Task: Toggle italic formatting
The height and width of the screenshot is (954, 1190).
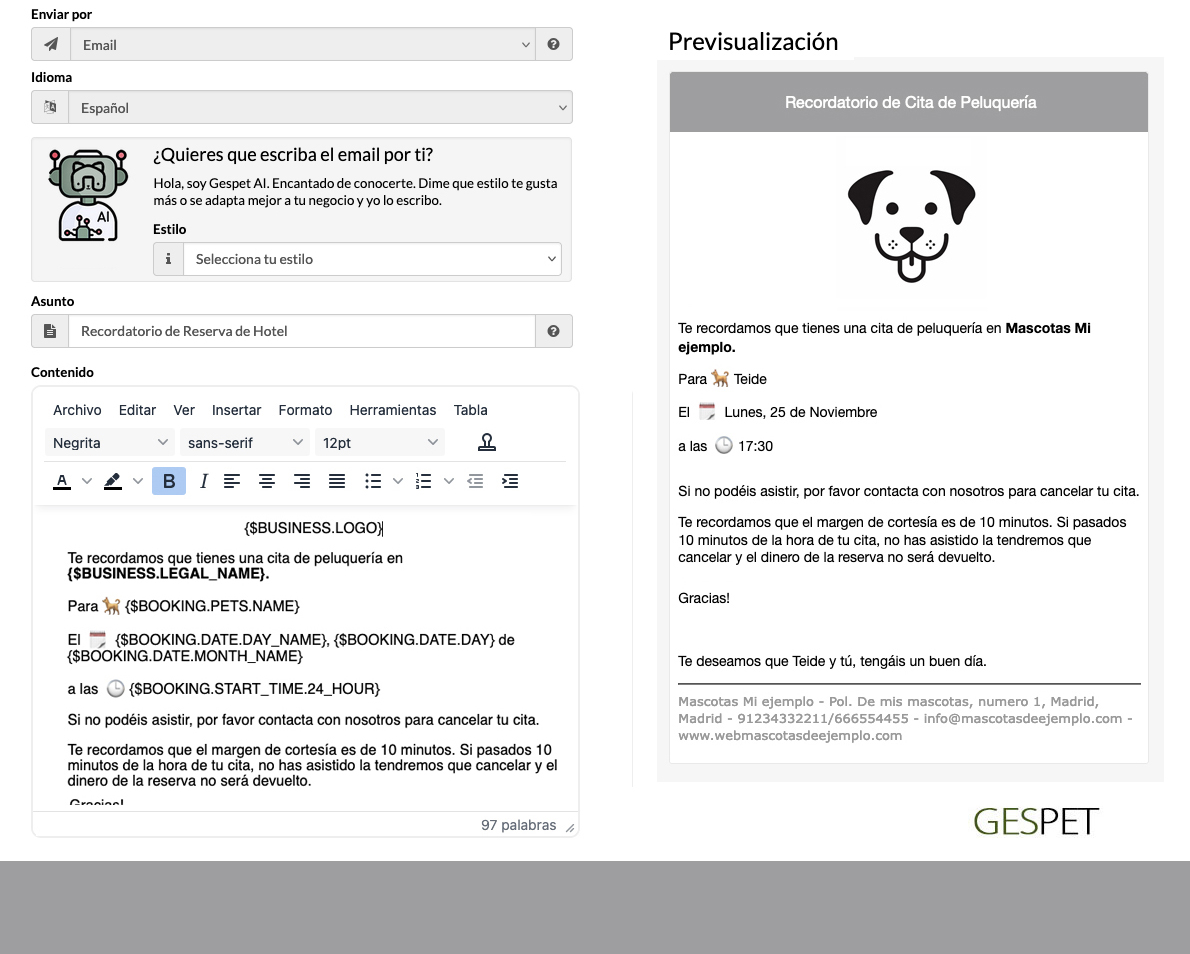Action: tap(204, 481)
